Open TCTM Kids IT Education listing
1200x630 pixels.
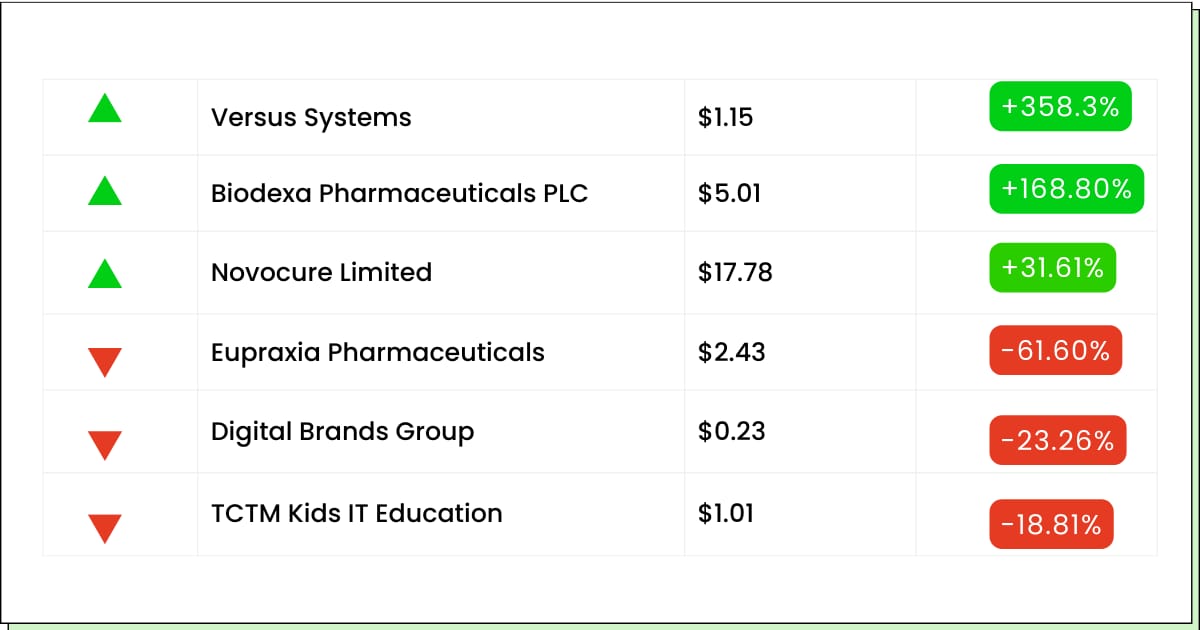tap(356, 513)
